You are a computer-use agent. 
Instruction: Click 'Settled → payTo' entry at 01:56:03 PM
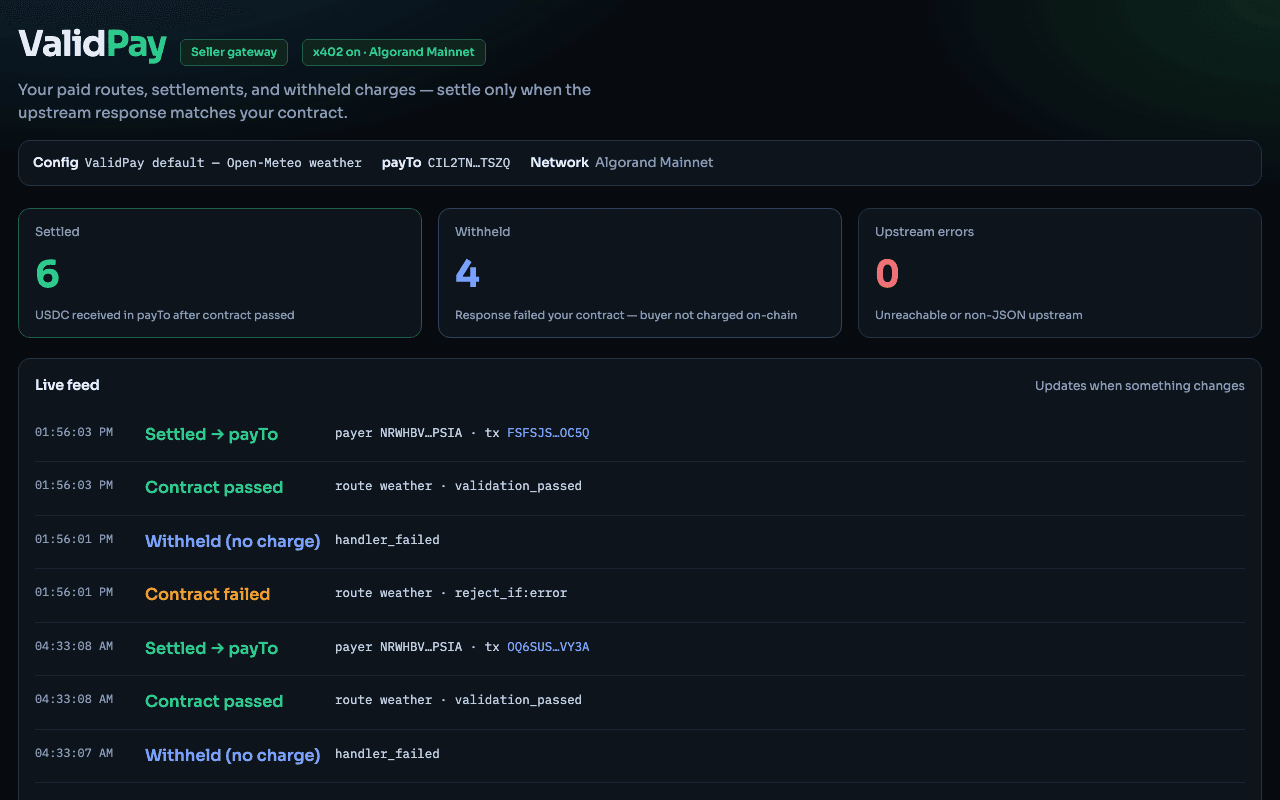pos(211,434)
